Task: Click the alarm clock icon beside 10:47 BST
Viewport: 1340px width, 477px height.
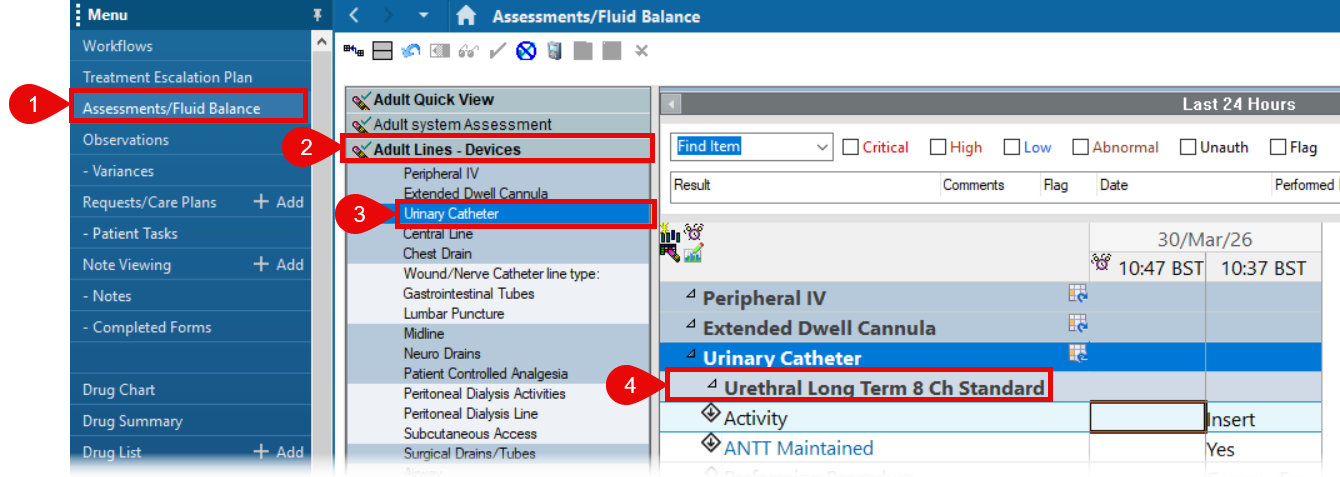Action: (1101, 265)
